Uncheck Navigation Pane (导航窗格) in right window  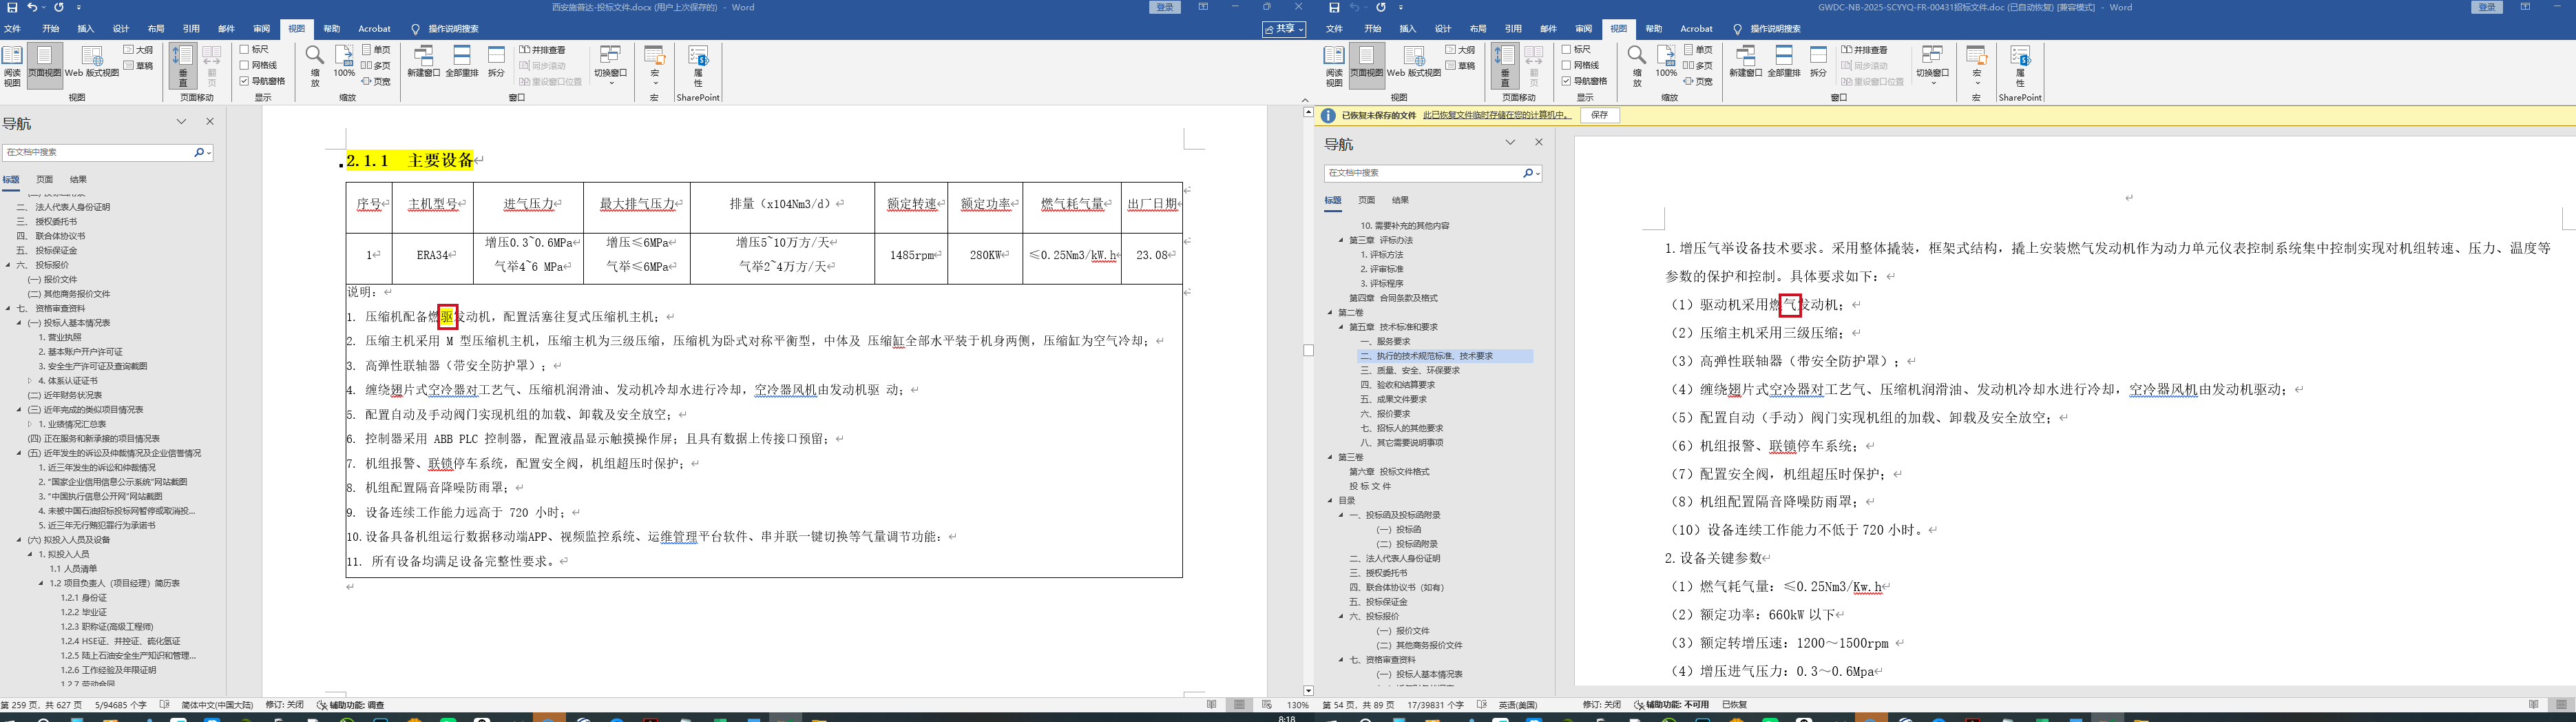tap(1567, 81)
